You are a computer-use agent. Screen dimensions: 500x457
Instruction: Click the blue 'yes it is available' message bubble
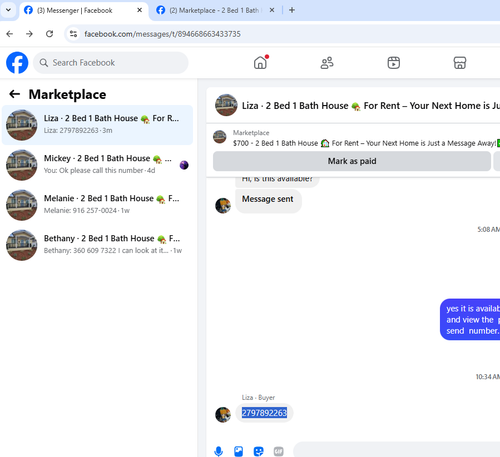click(470, 319)
